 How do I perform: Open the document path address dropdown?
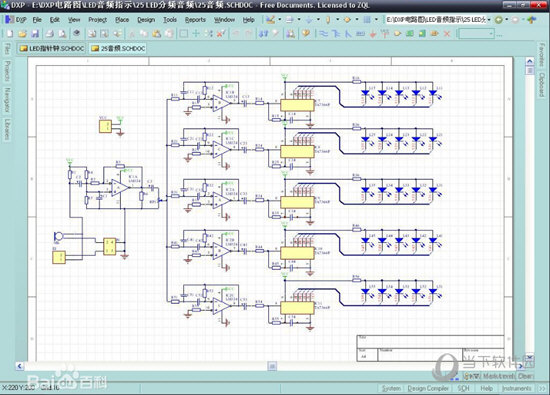[x=489, y=20]
